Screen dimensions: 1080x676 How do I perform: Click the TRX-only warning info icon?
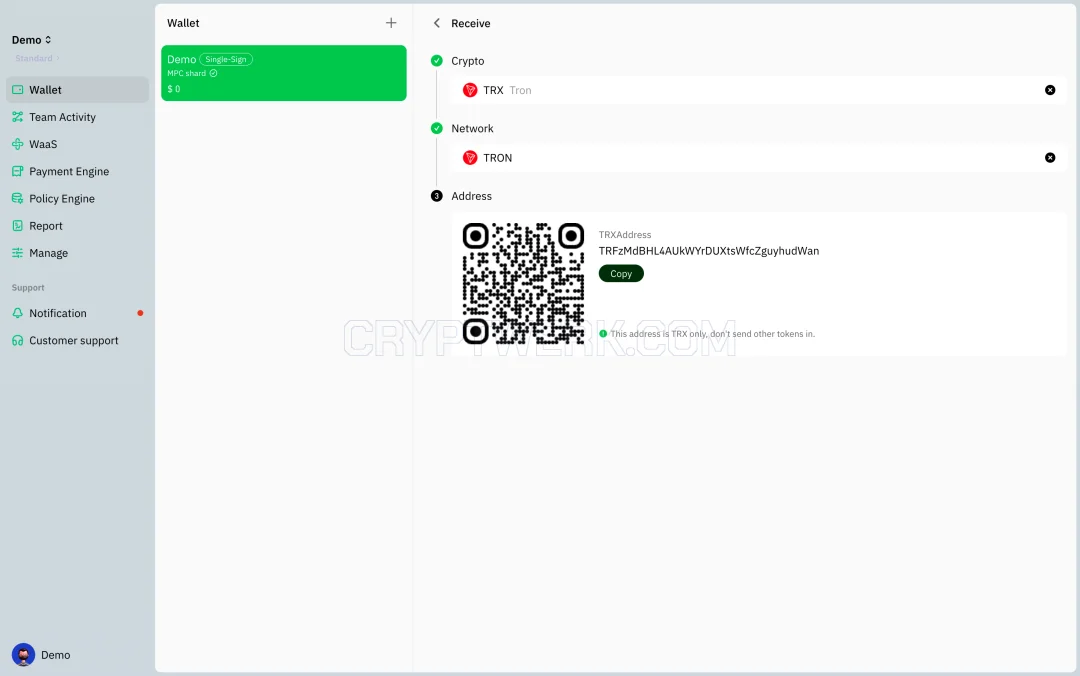(603, 334)
